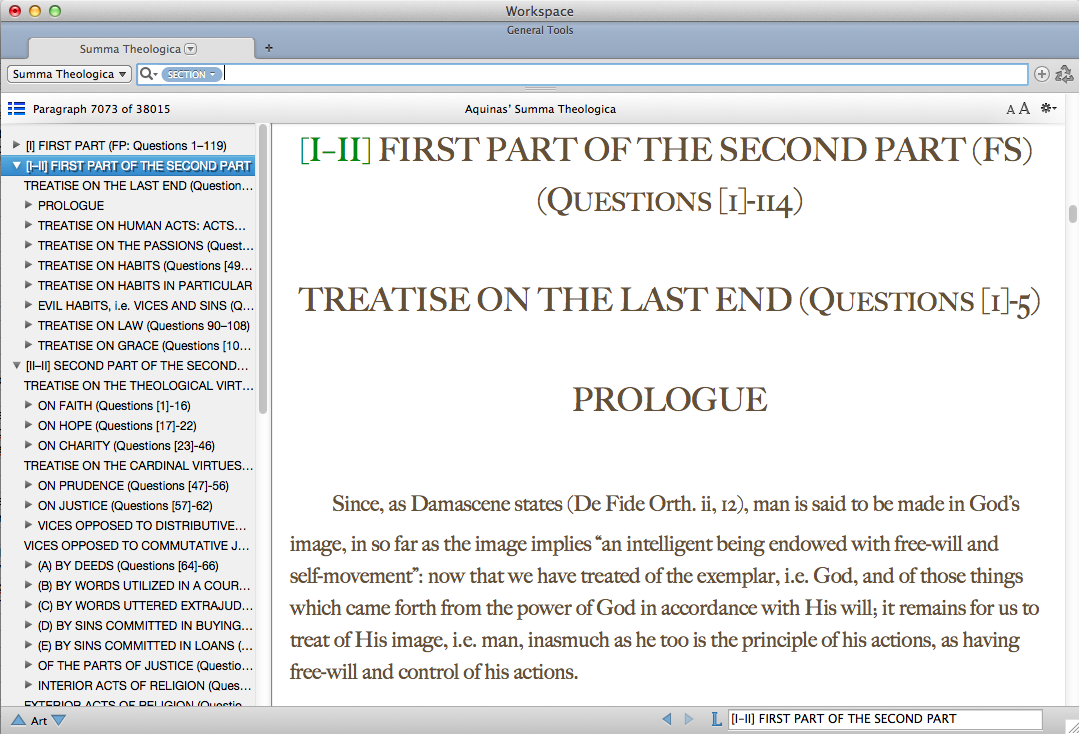Viewport: 1079px width, 734px height.
Task: Go back with the left history arrow
Action: [666, 719]
